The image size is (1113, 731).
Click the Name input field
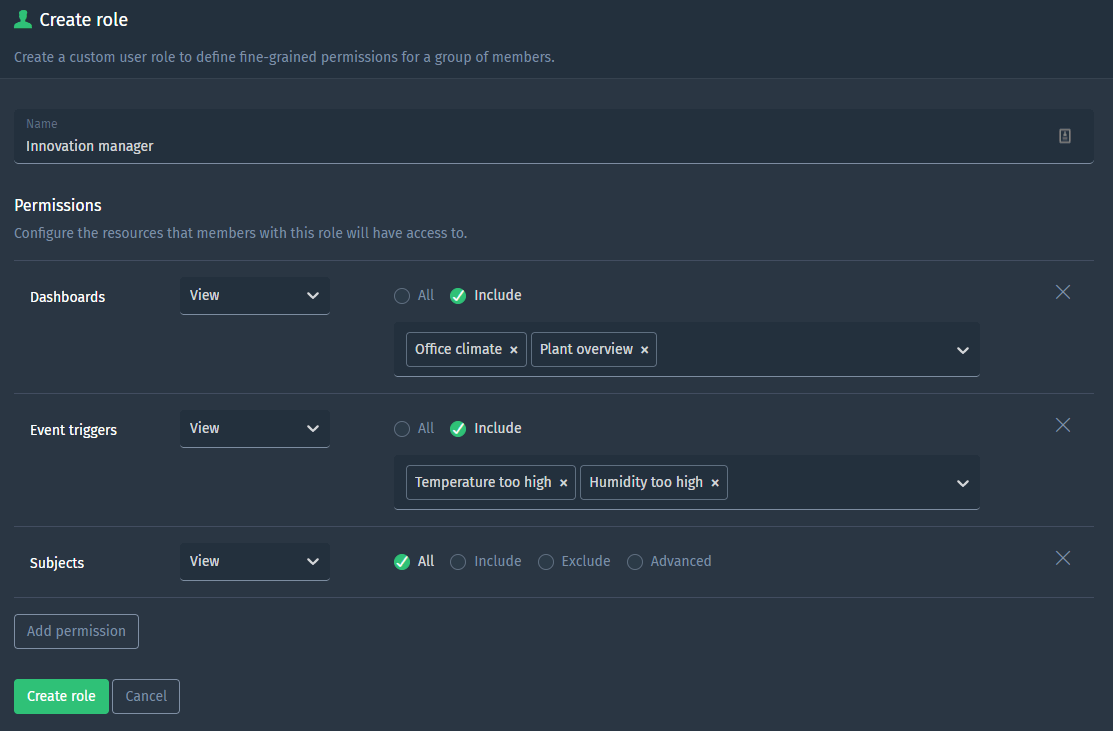click(400, 146)
